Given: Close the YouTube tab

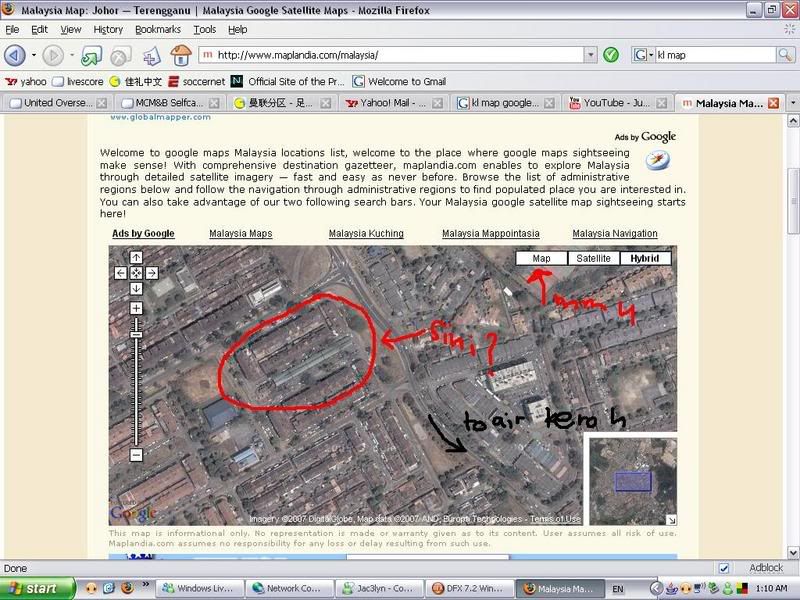Looking at the screenshot, I should [661, 103].
